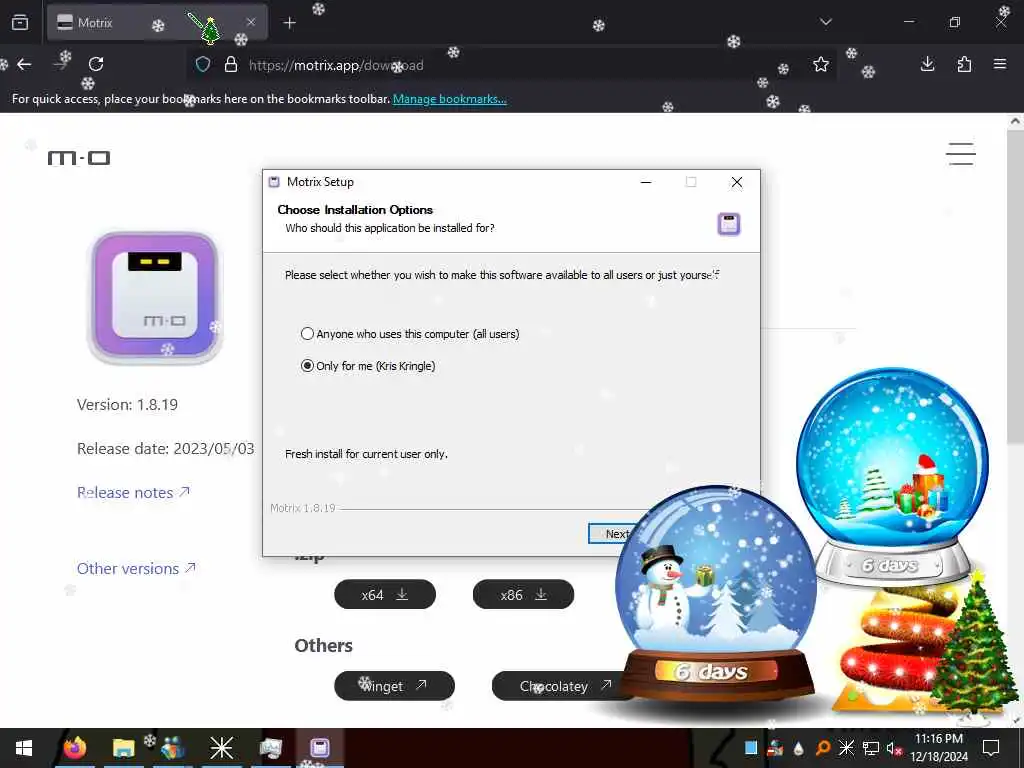This screenshot has height=768, width=1024.
Task: Open the list all tabs dropdown
Action: pos(825,22)
